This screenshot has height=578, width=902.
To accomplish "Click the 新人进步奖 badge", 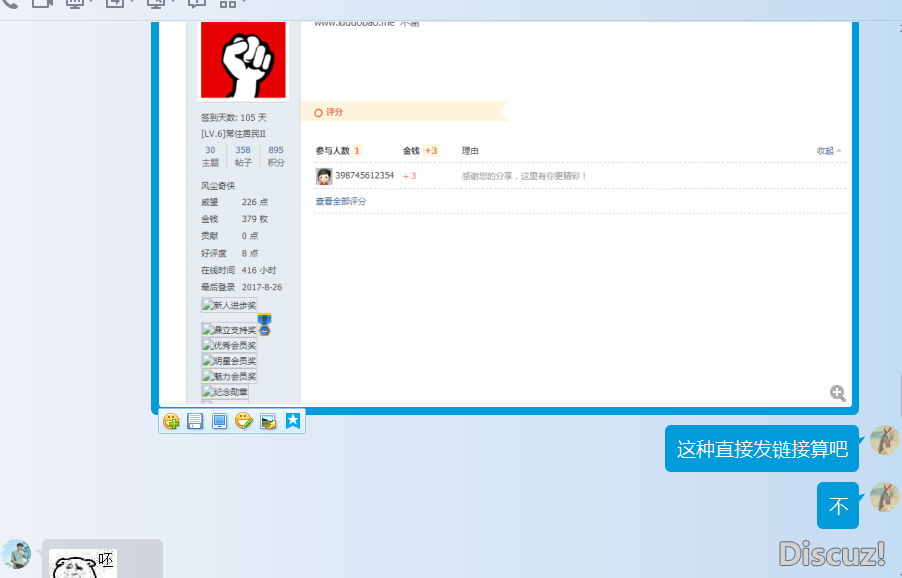I will coord(229,305).
